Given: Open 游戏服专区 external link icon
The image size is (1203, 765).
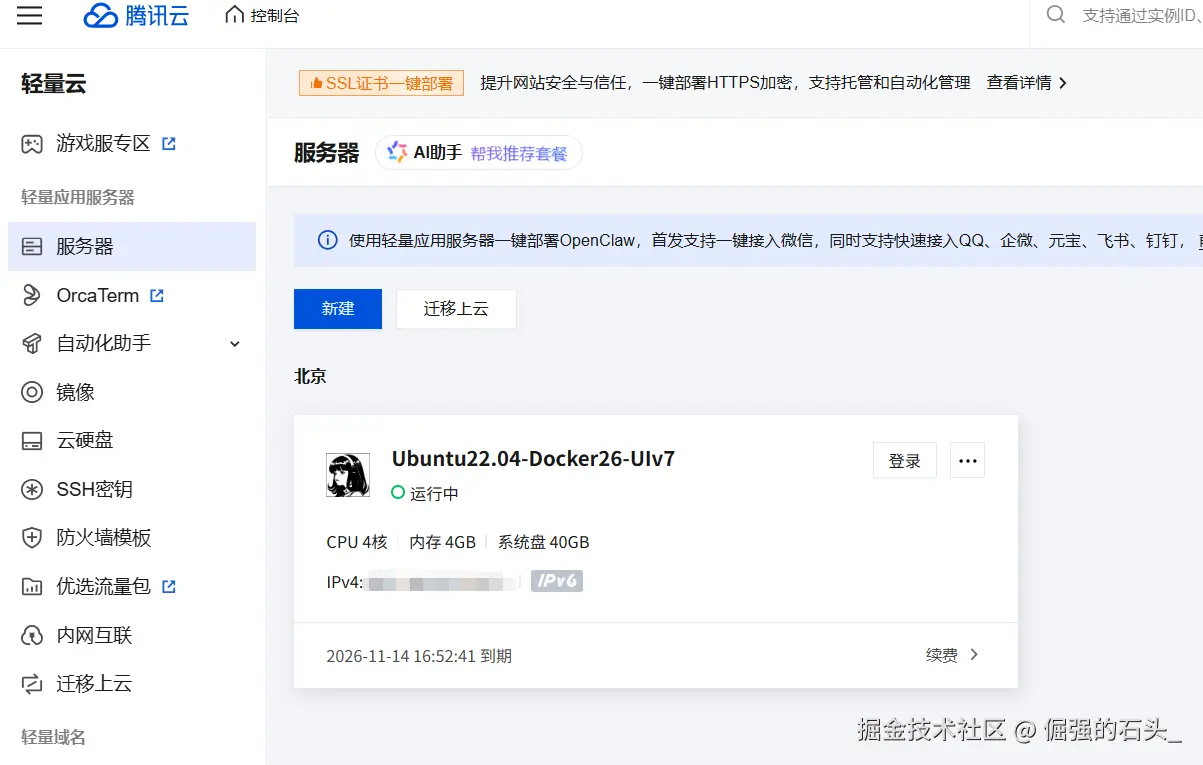Looking at the screenshot, I should [169, 144].
